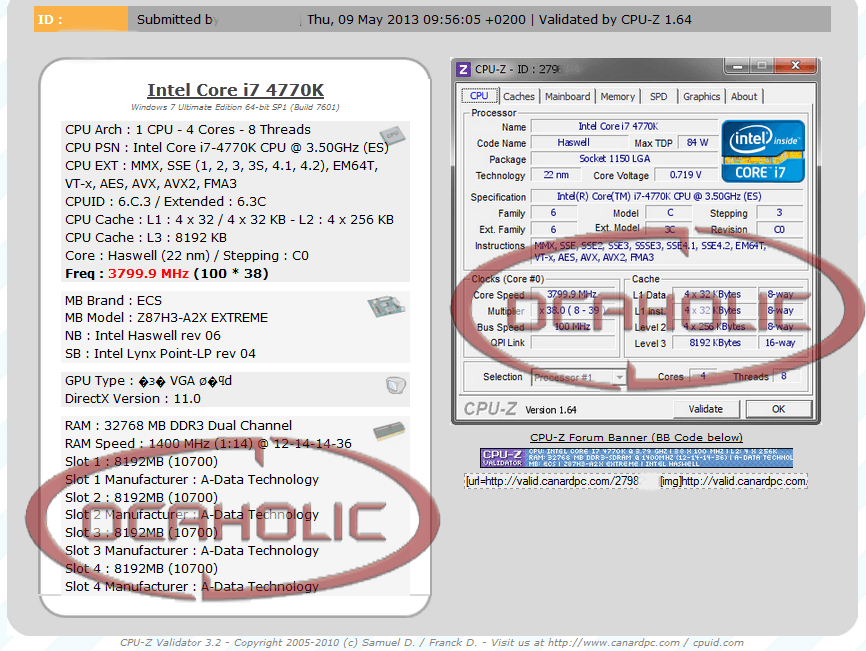
Task: Click the Intel inside Core i7 badge
Action: (x=763, y=151)
